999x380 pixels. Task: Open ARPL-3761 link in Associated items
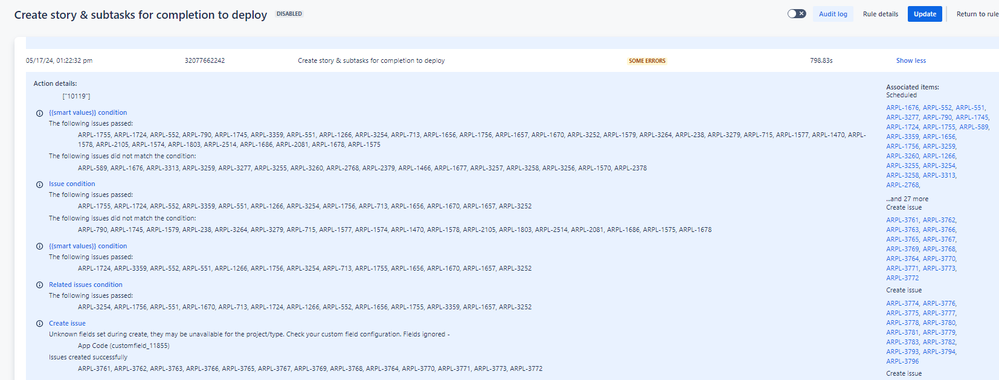903,220
